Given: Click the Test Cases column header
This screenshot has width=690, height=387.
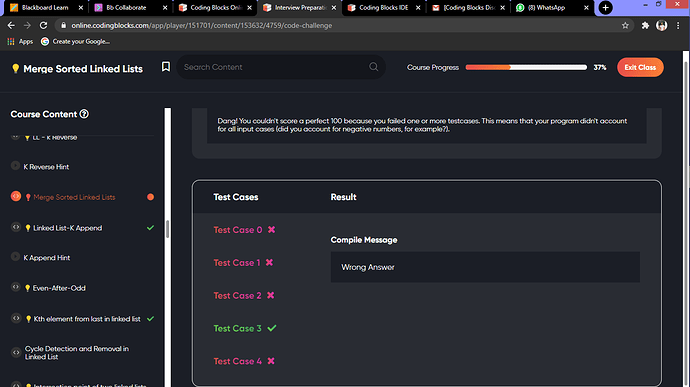Looking at the screenshot, I should [236, 197].
